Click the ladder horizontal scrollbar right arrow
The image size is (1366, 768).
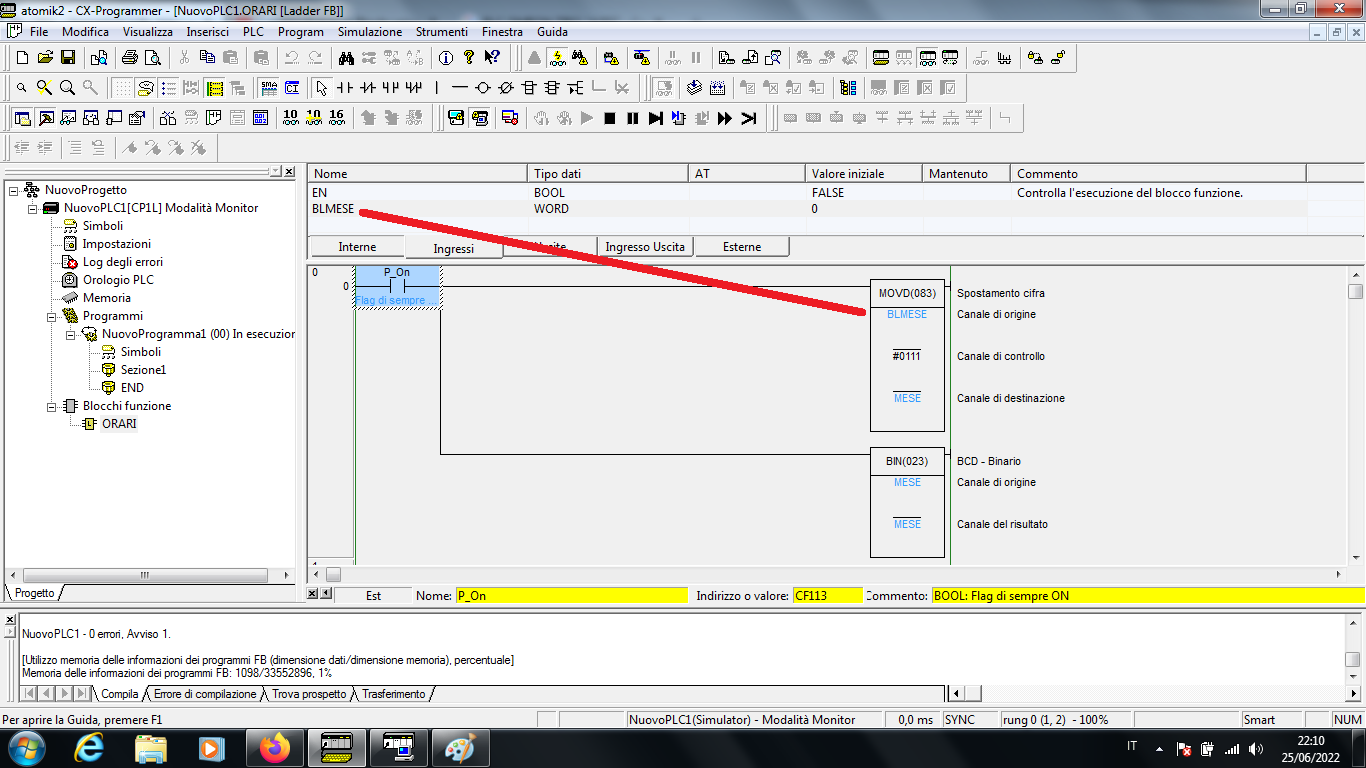coord(1340,575)
